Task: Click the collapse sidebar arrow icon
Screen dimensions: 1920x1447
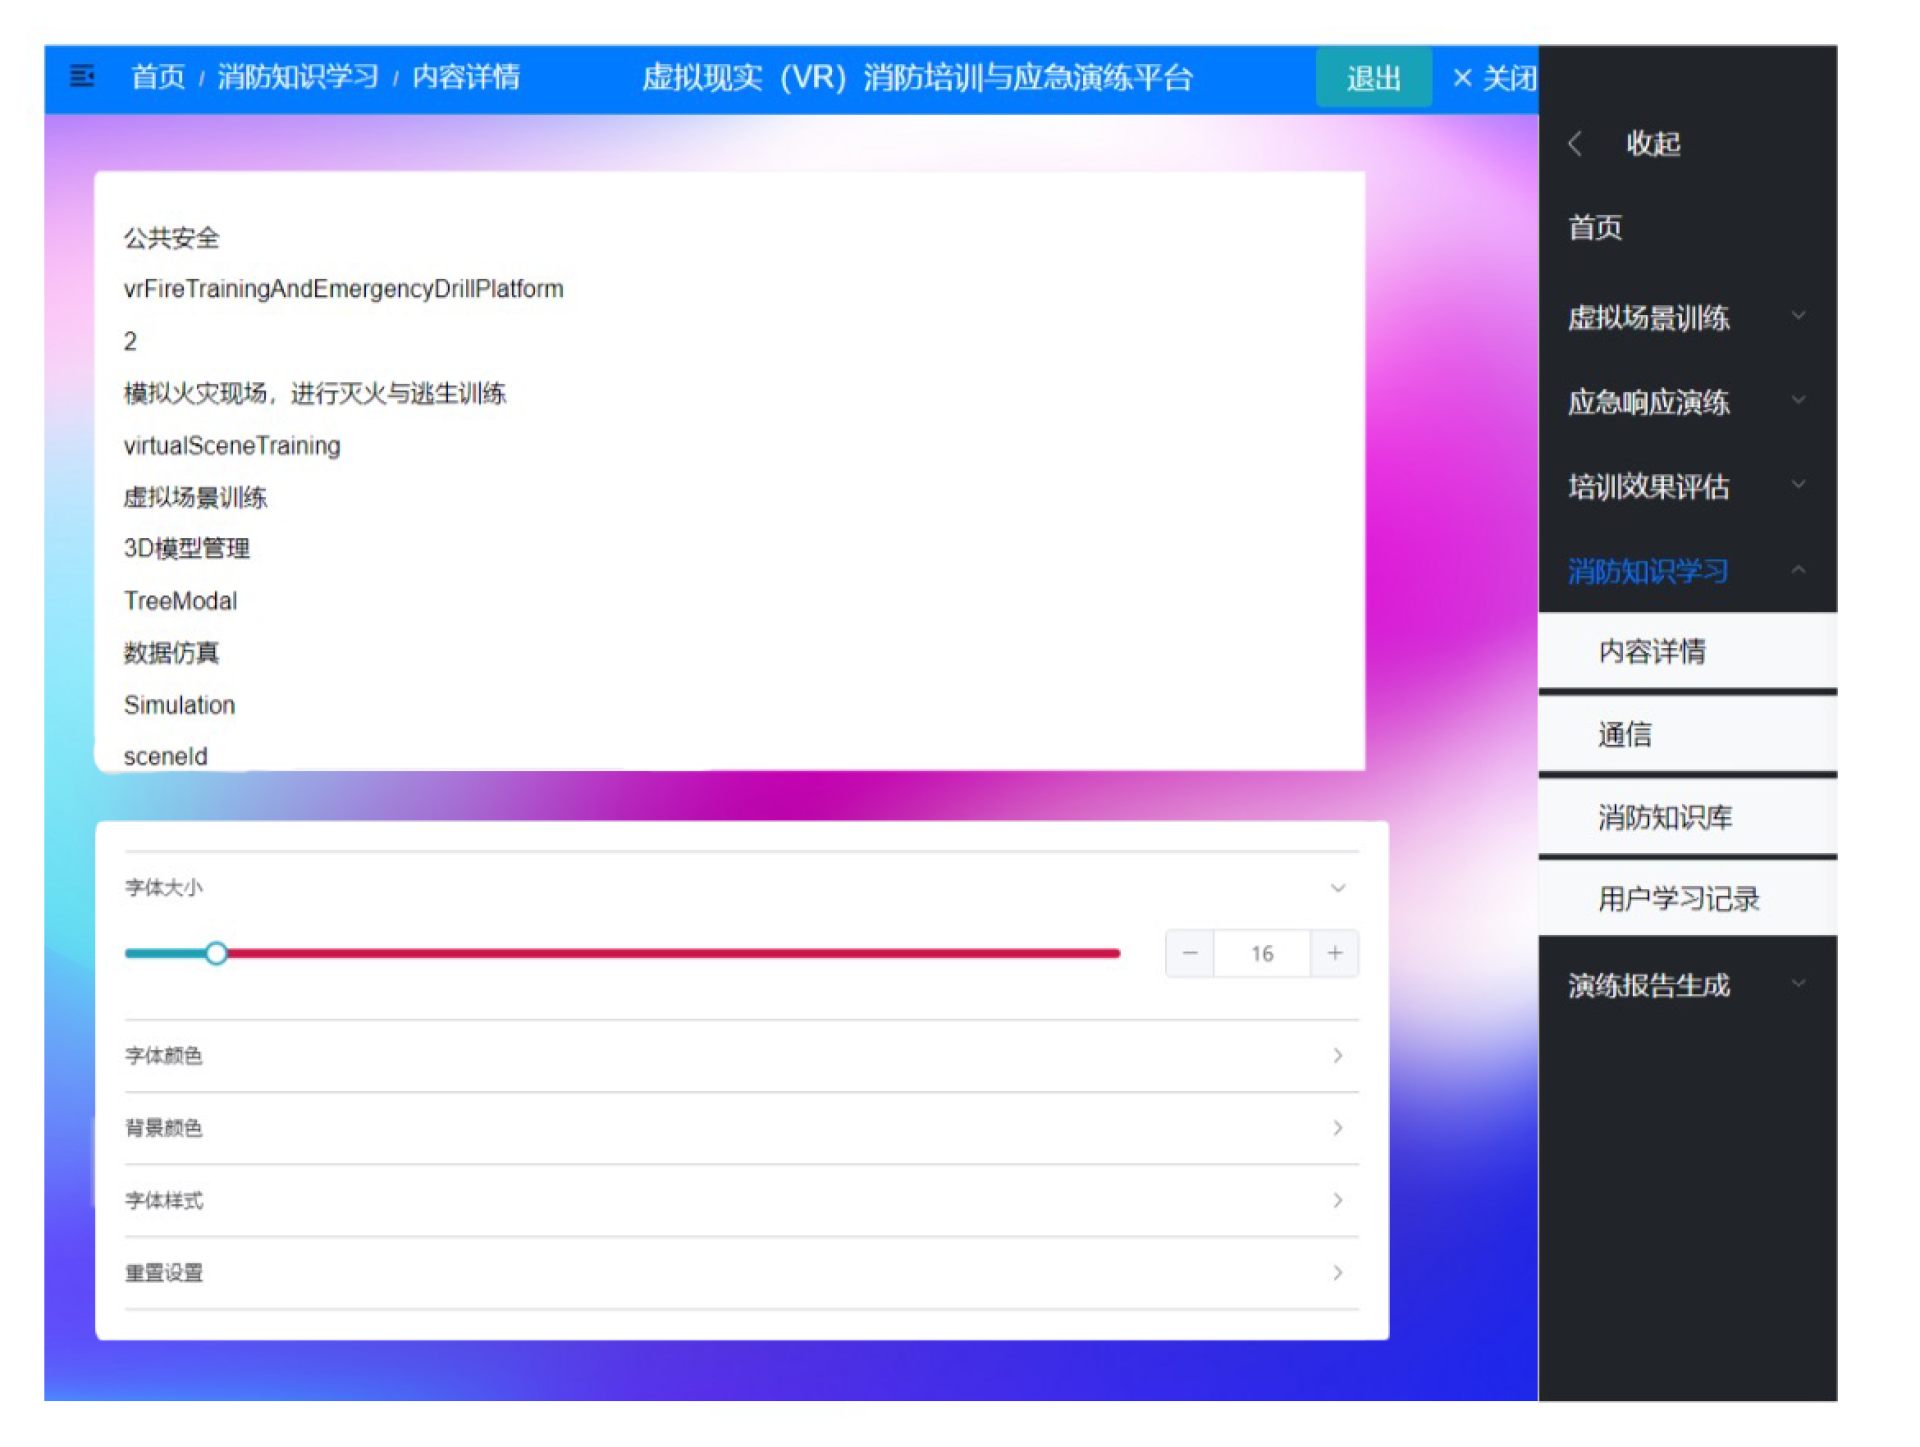Action: 1576,144
